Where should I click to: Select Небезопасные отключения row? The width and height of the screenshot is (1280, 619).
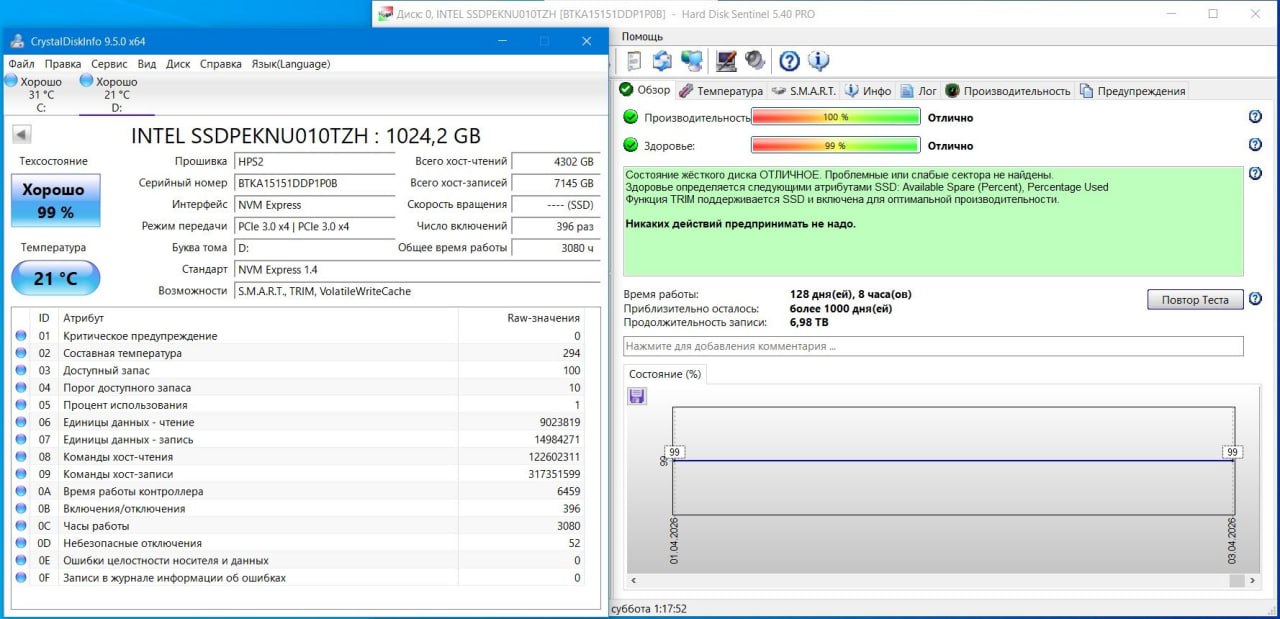point(298,543)
